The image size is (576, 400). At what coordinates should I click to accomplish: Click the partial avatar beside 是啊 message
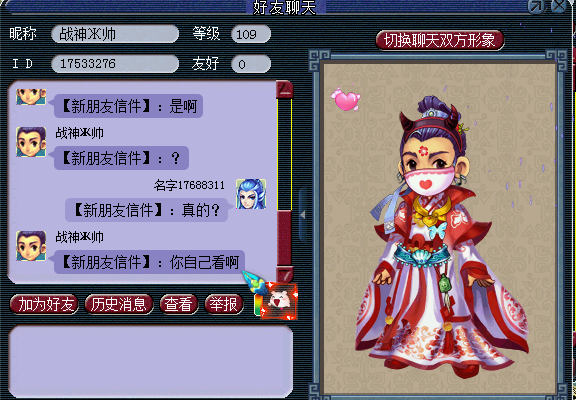(31, 97)
